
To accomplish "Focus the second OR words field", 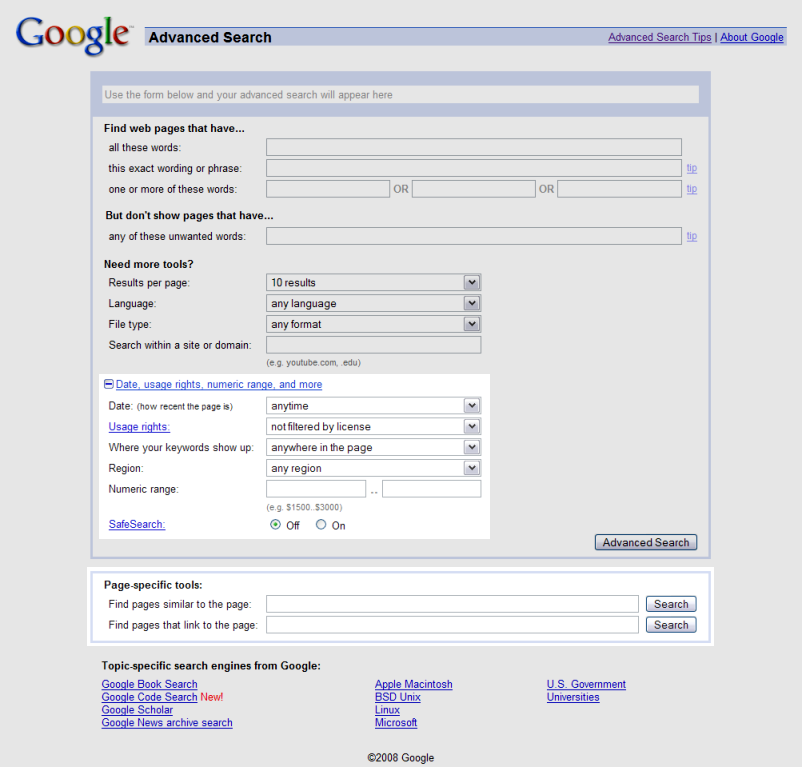I will pos(474,189).
